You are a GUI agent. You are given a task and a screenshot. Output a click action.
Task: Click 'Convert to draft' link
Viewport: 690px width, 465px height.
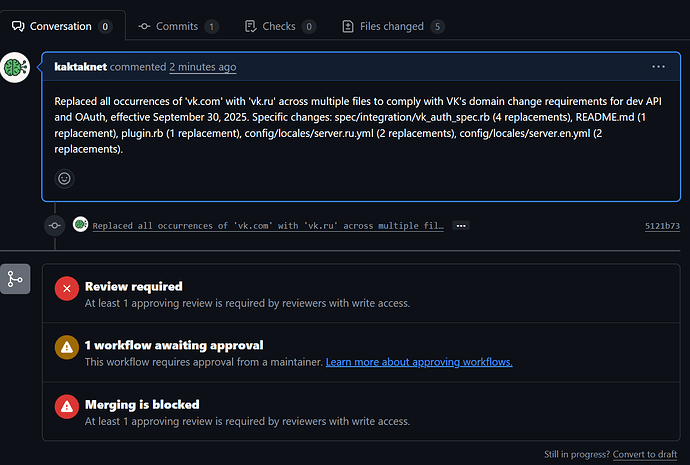point(645,454)
